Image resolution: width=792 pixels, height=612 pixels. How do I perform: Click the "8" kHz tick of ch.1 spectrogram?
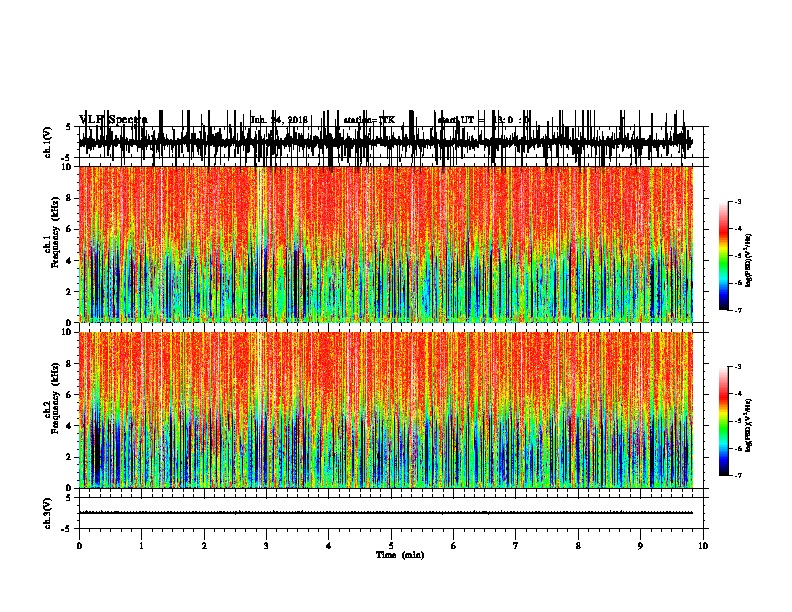tap(69, 198)
